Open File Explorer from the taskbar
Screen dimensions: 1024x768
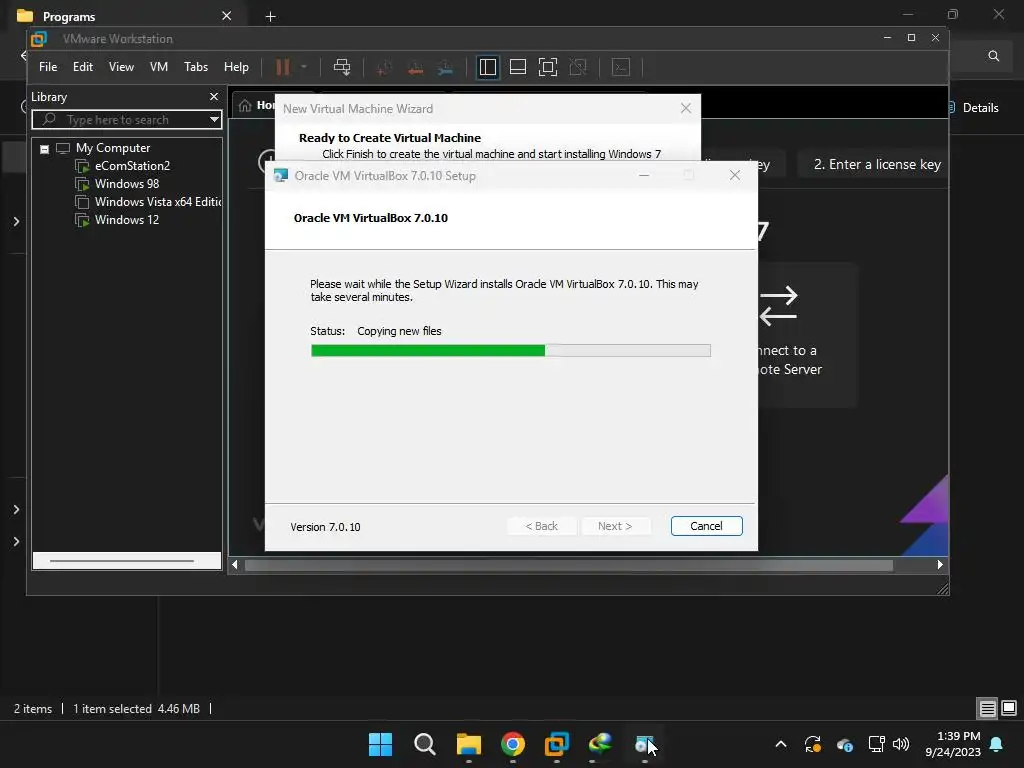click(x=468, y=744)
